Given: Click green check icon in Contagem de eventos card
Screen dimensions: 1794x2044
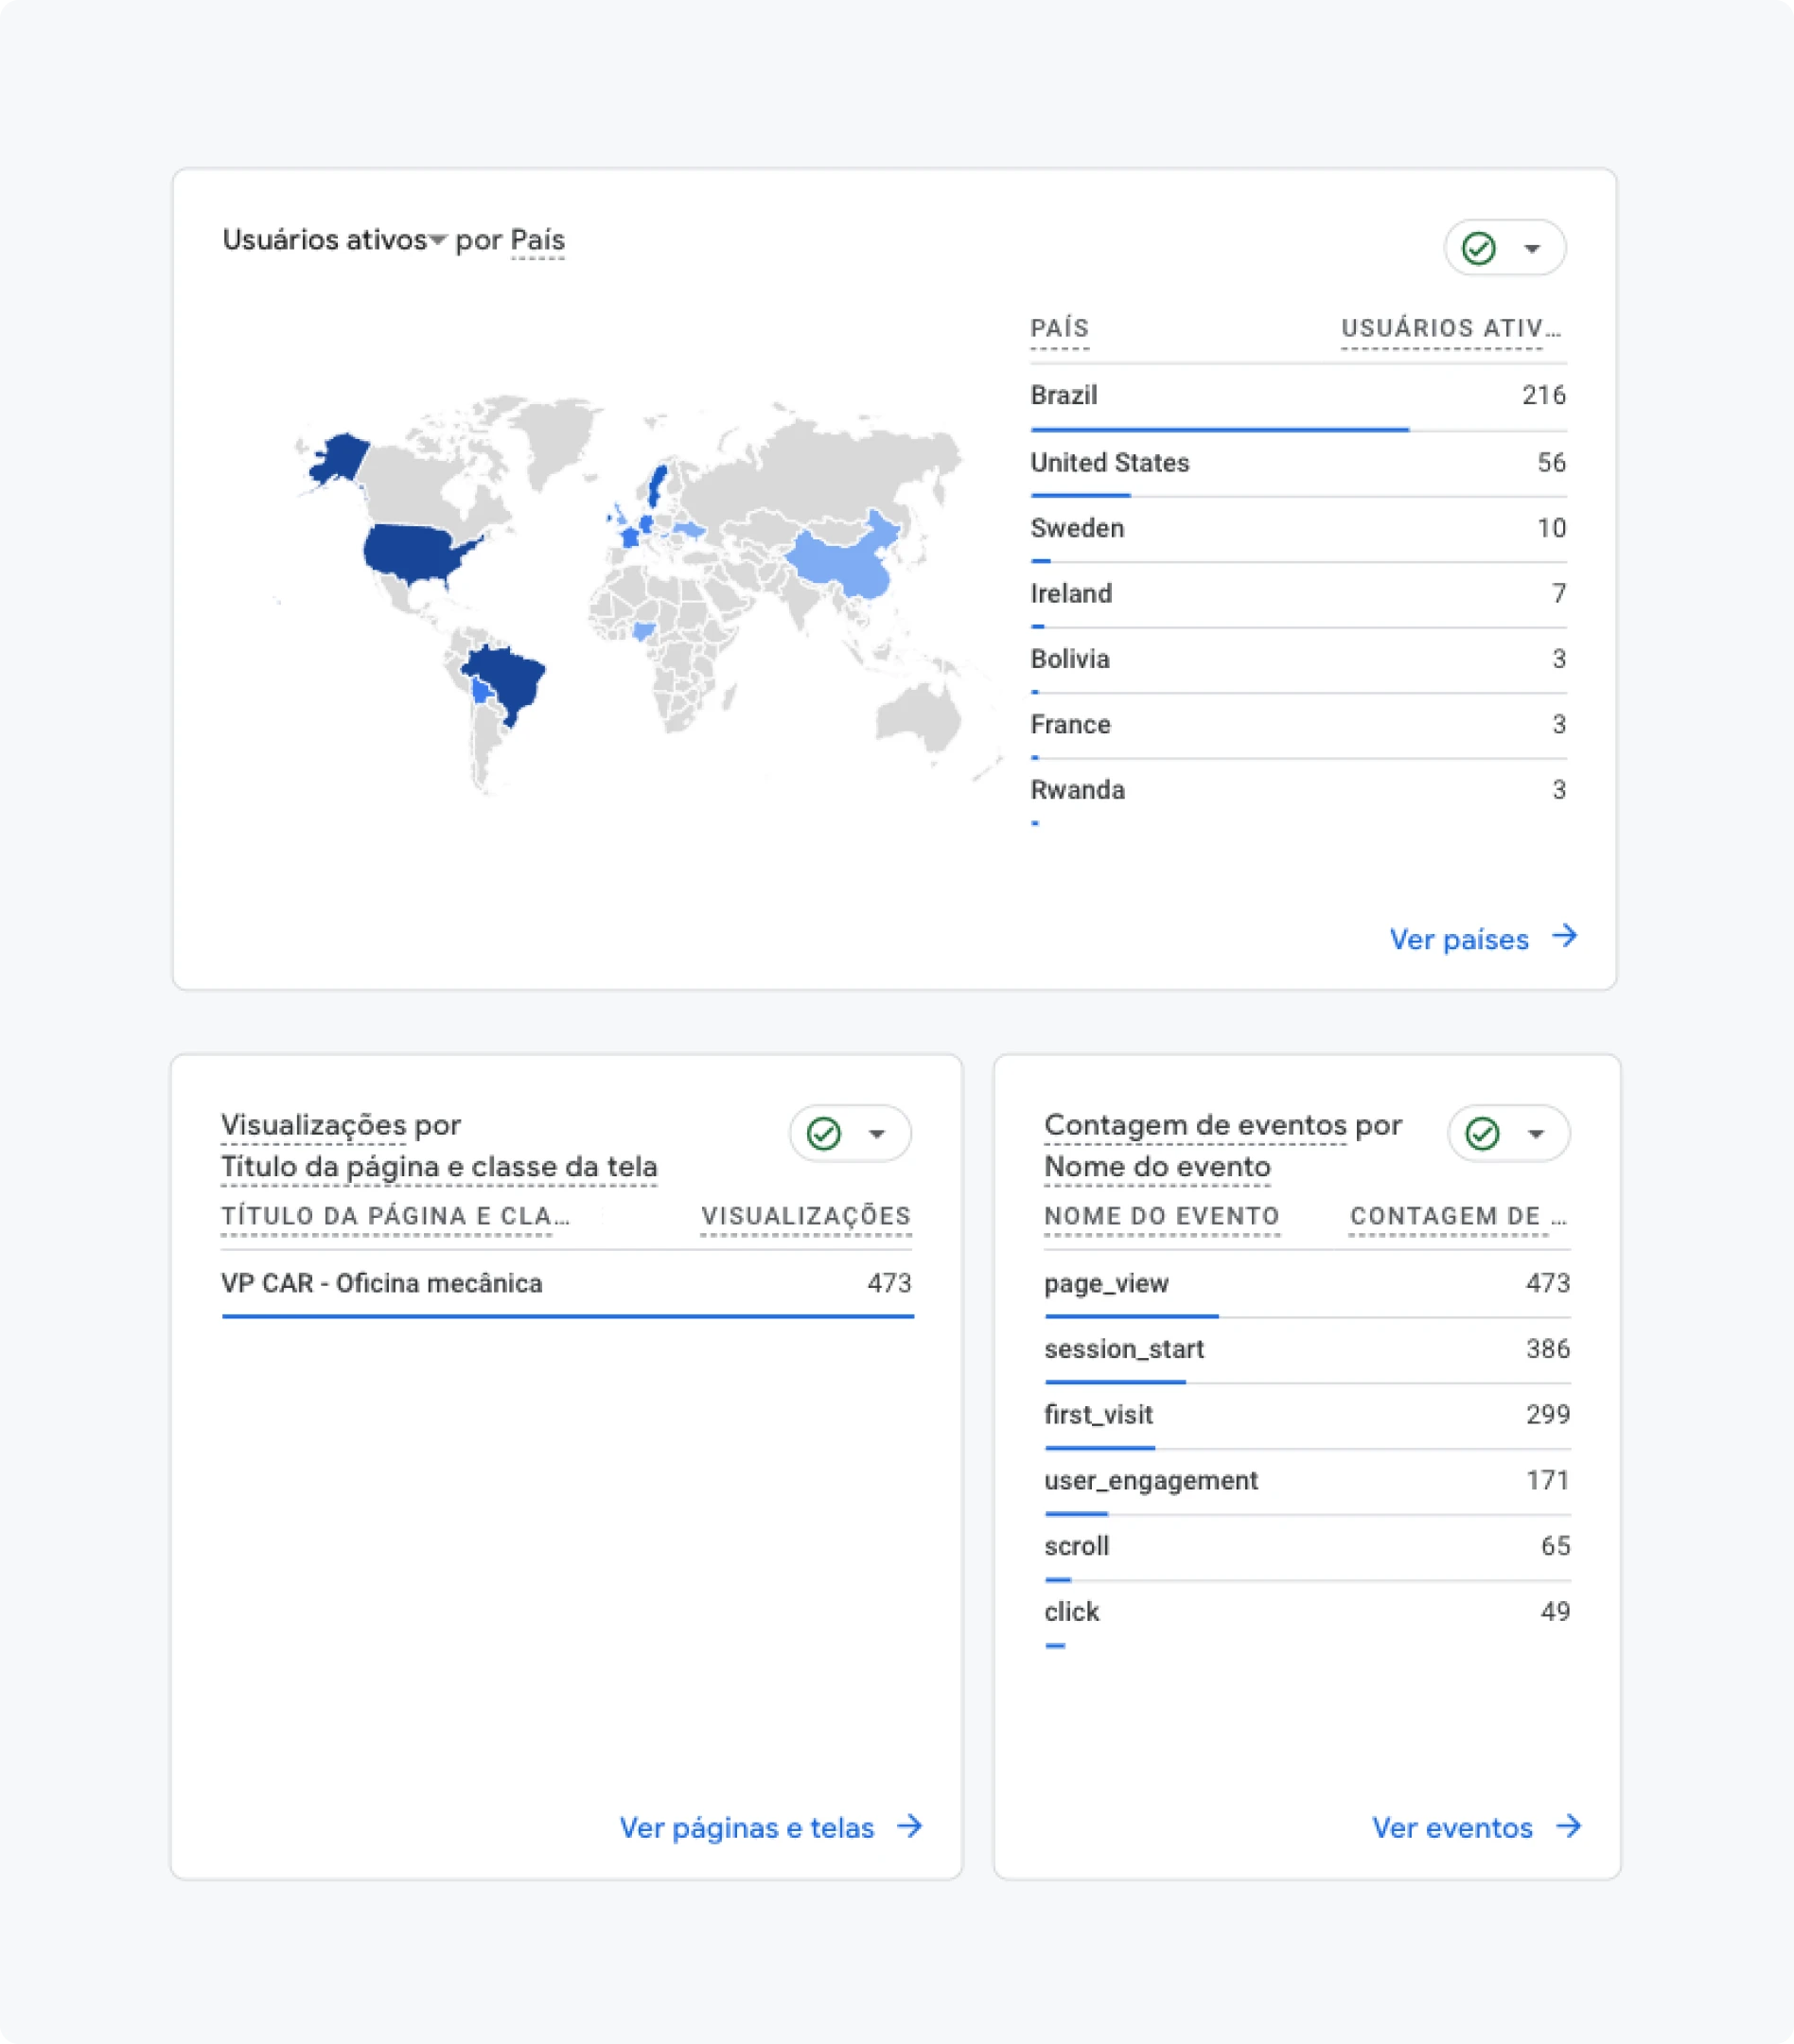Looking at the screenshot, I should 1482,1133.
